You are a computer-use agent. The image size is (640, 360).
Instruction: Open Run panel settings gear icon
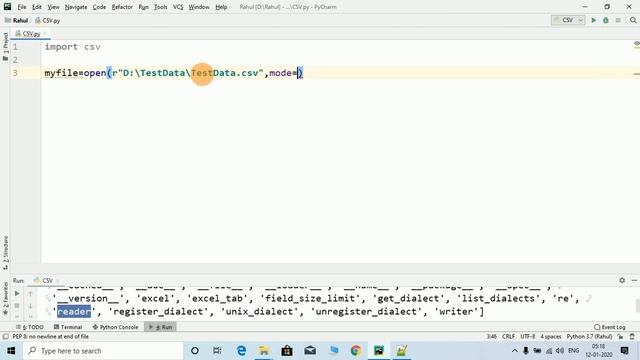click(x=622, y=280)
